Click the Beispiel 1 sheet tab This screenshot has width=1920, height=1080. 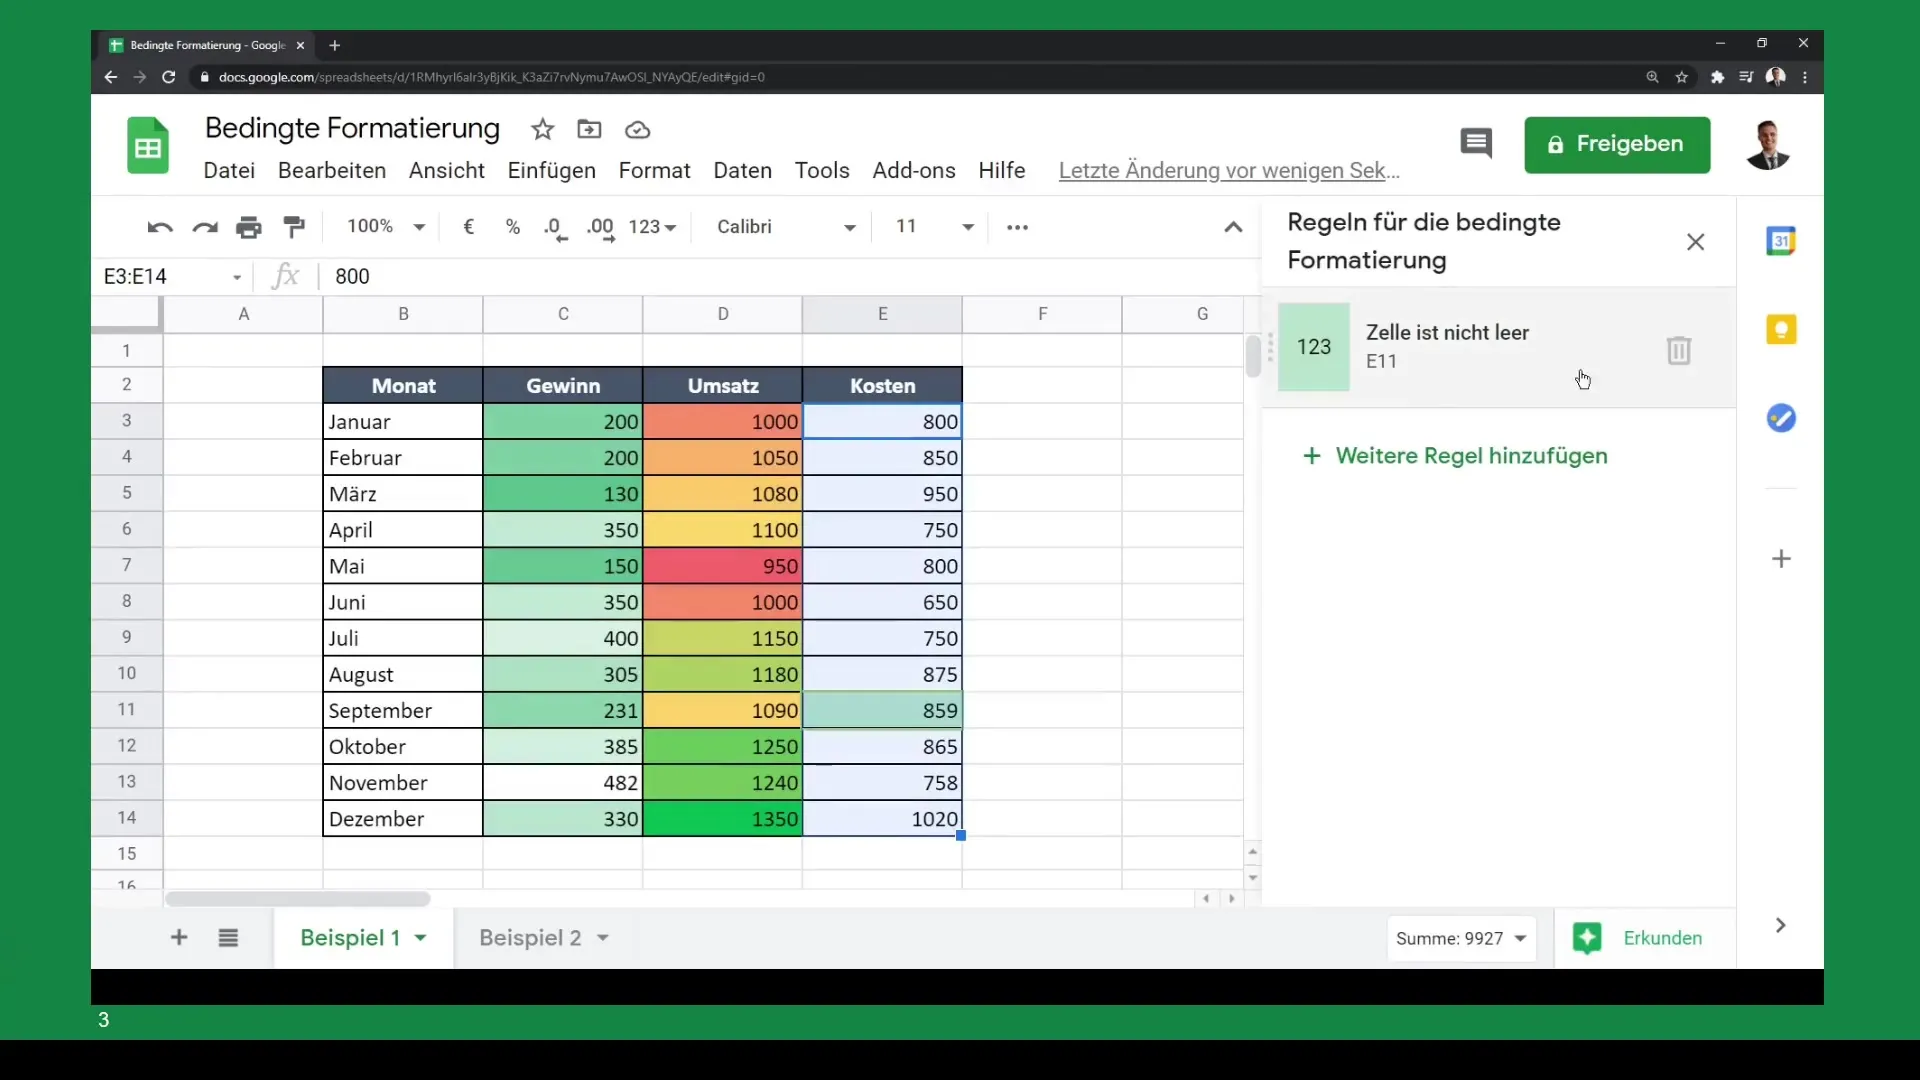click(349, 938)
